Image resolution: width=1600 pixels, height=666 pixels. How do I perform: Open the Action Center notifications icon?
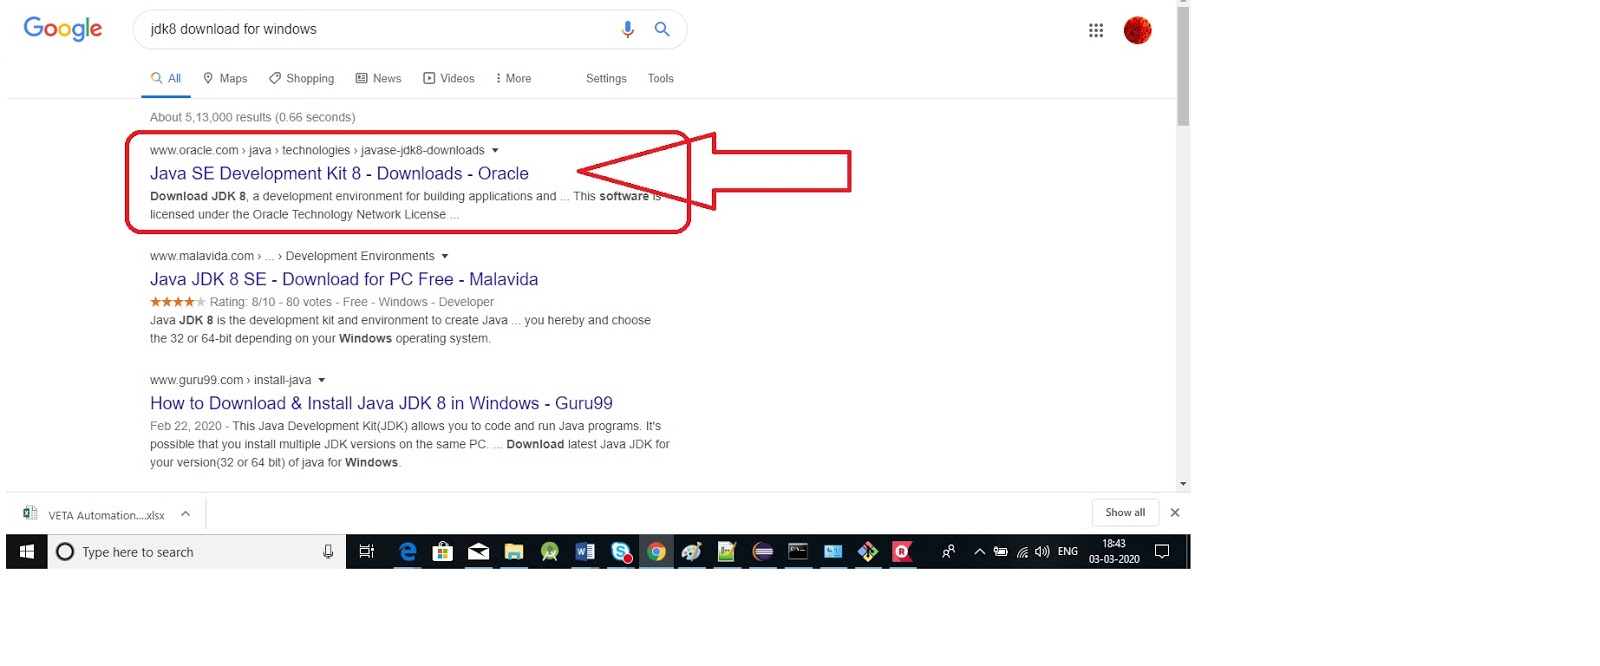(x=1162, y=551)
